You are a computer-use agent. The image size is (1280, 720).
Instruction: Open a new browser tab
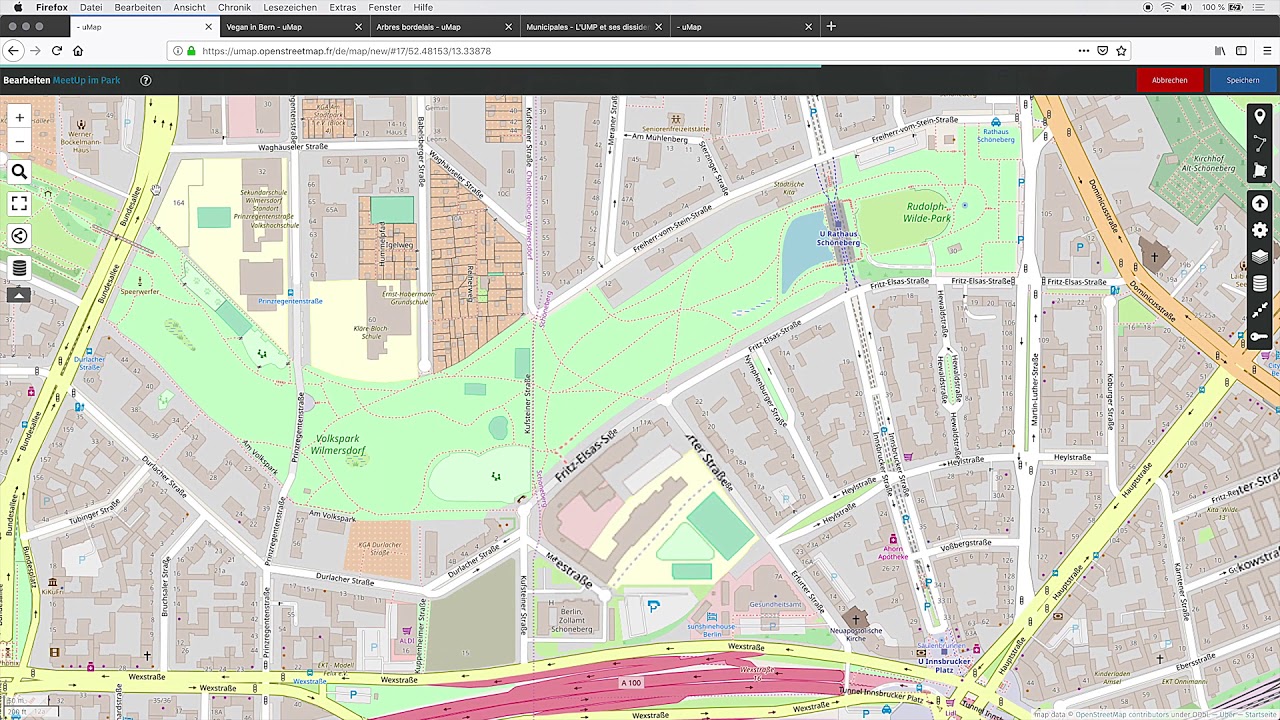[831, 27]
